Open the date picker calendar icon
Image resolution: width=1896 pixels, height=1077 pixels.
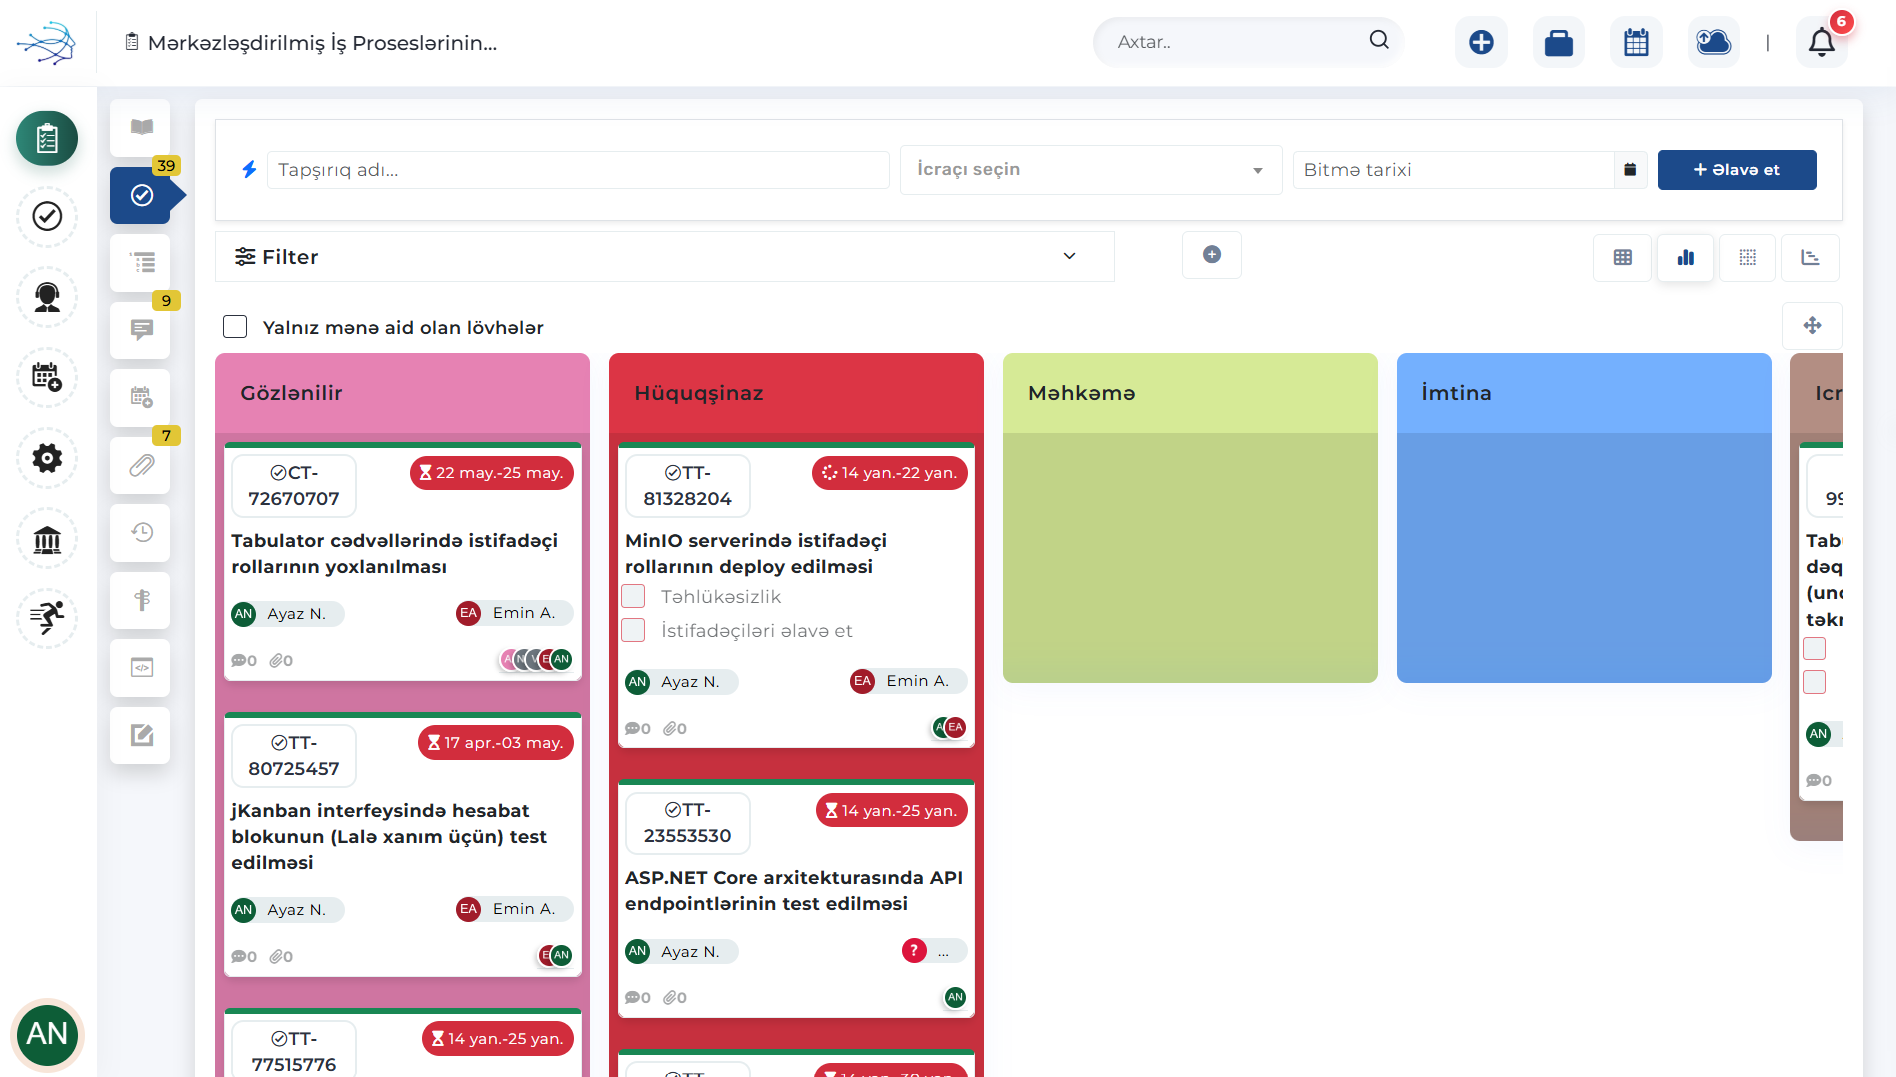point(1630,169)
